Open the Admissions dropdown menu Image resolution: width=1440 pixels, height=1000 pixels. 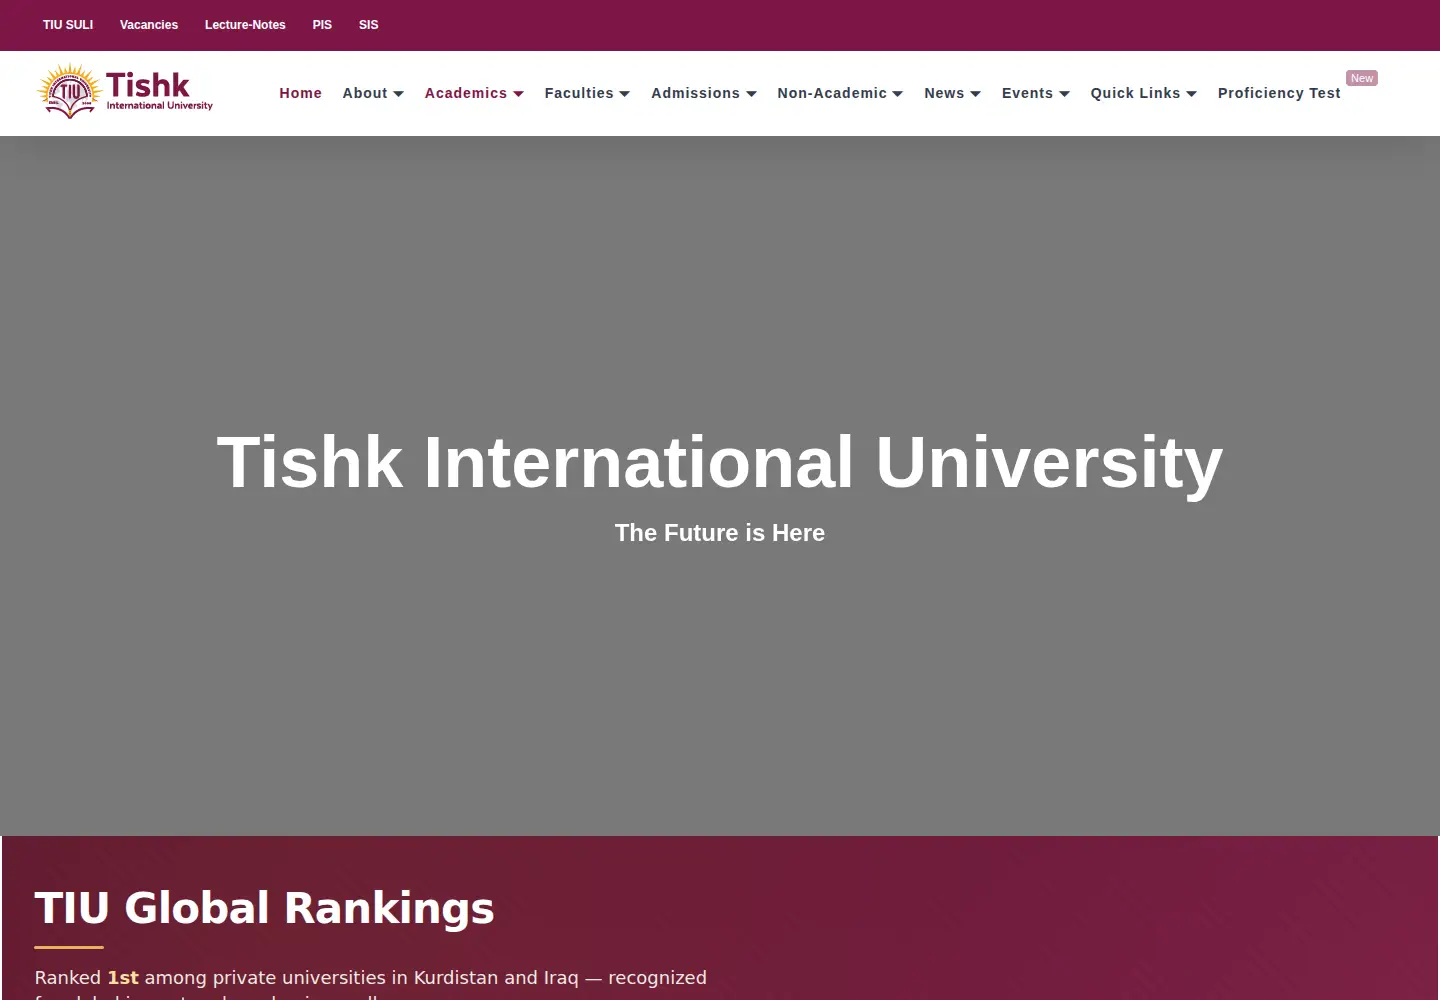point(704,93)
